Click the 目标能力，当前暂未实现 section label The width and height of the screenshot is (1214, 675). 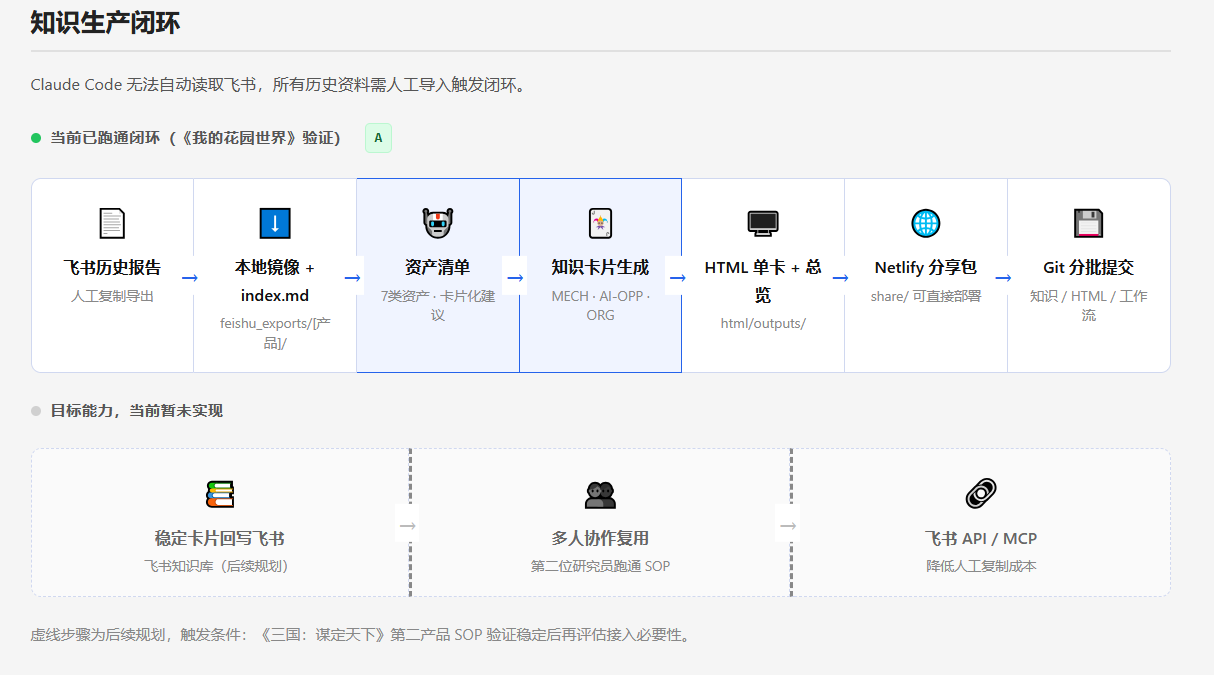[x=137, y=411]
